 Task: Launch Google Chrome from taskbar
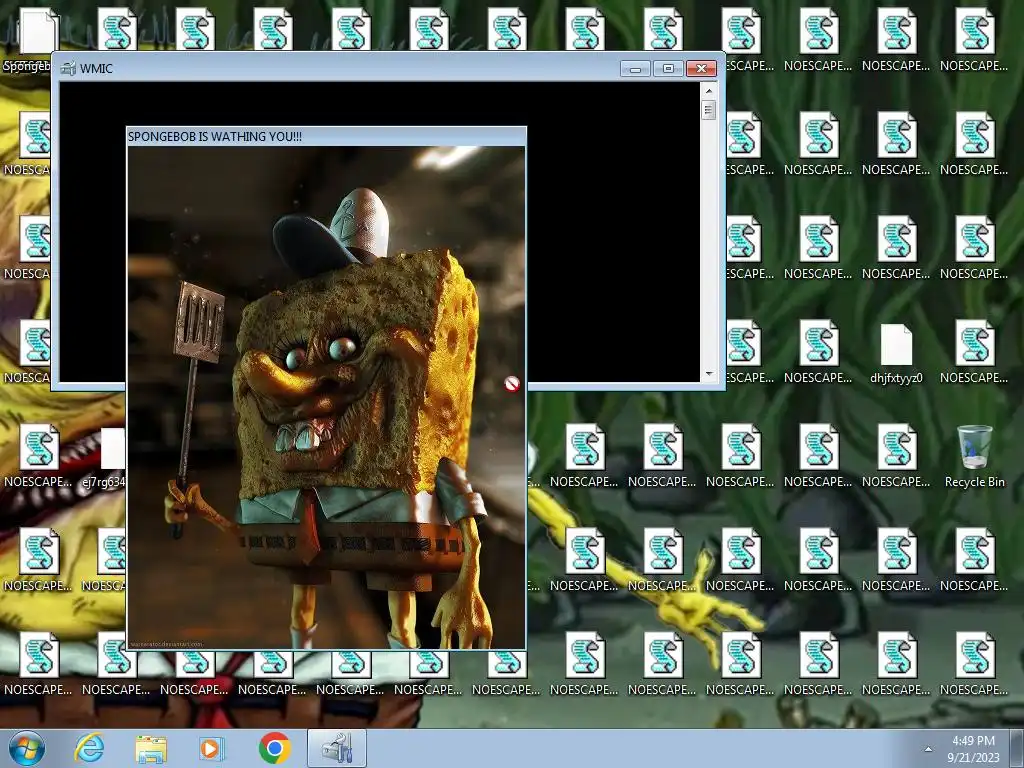(x=274, y=748)
